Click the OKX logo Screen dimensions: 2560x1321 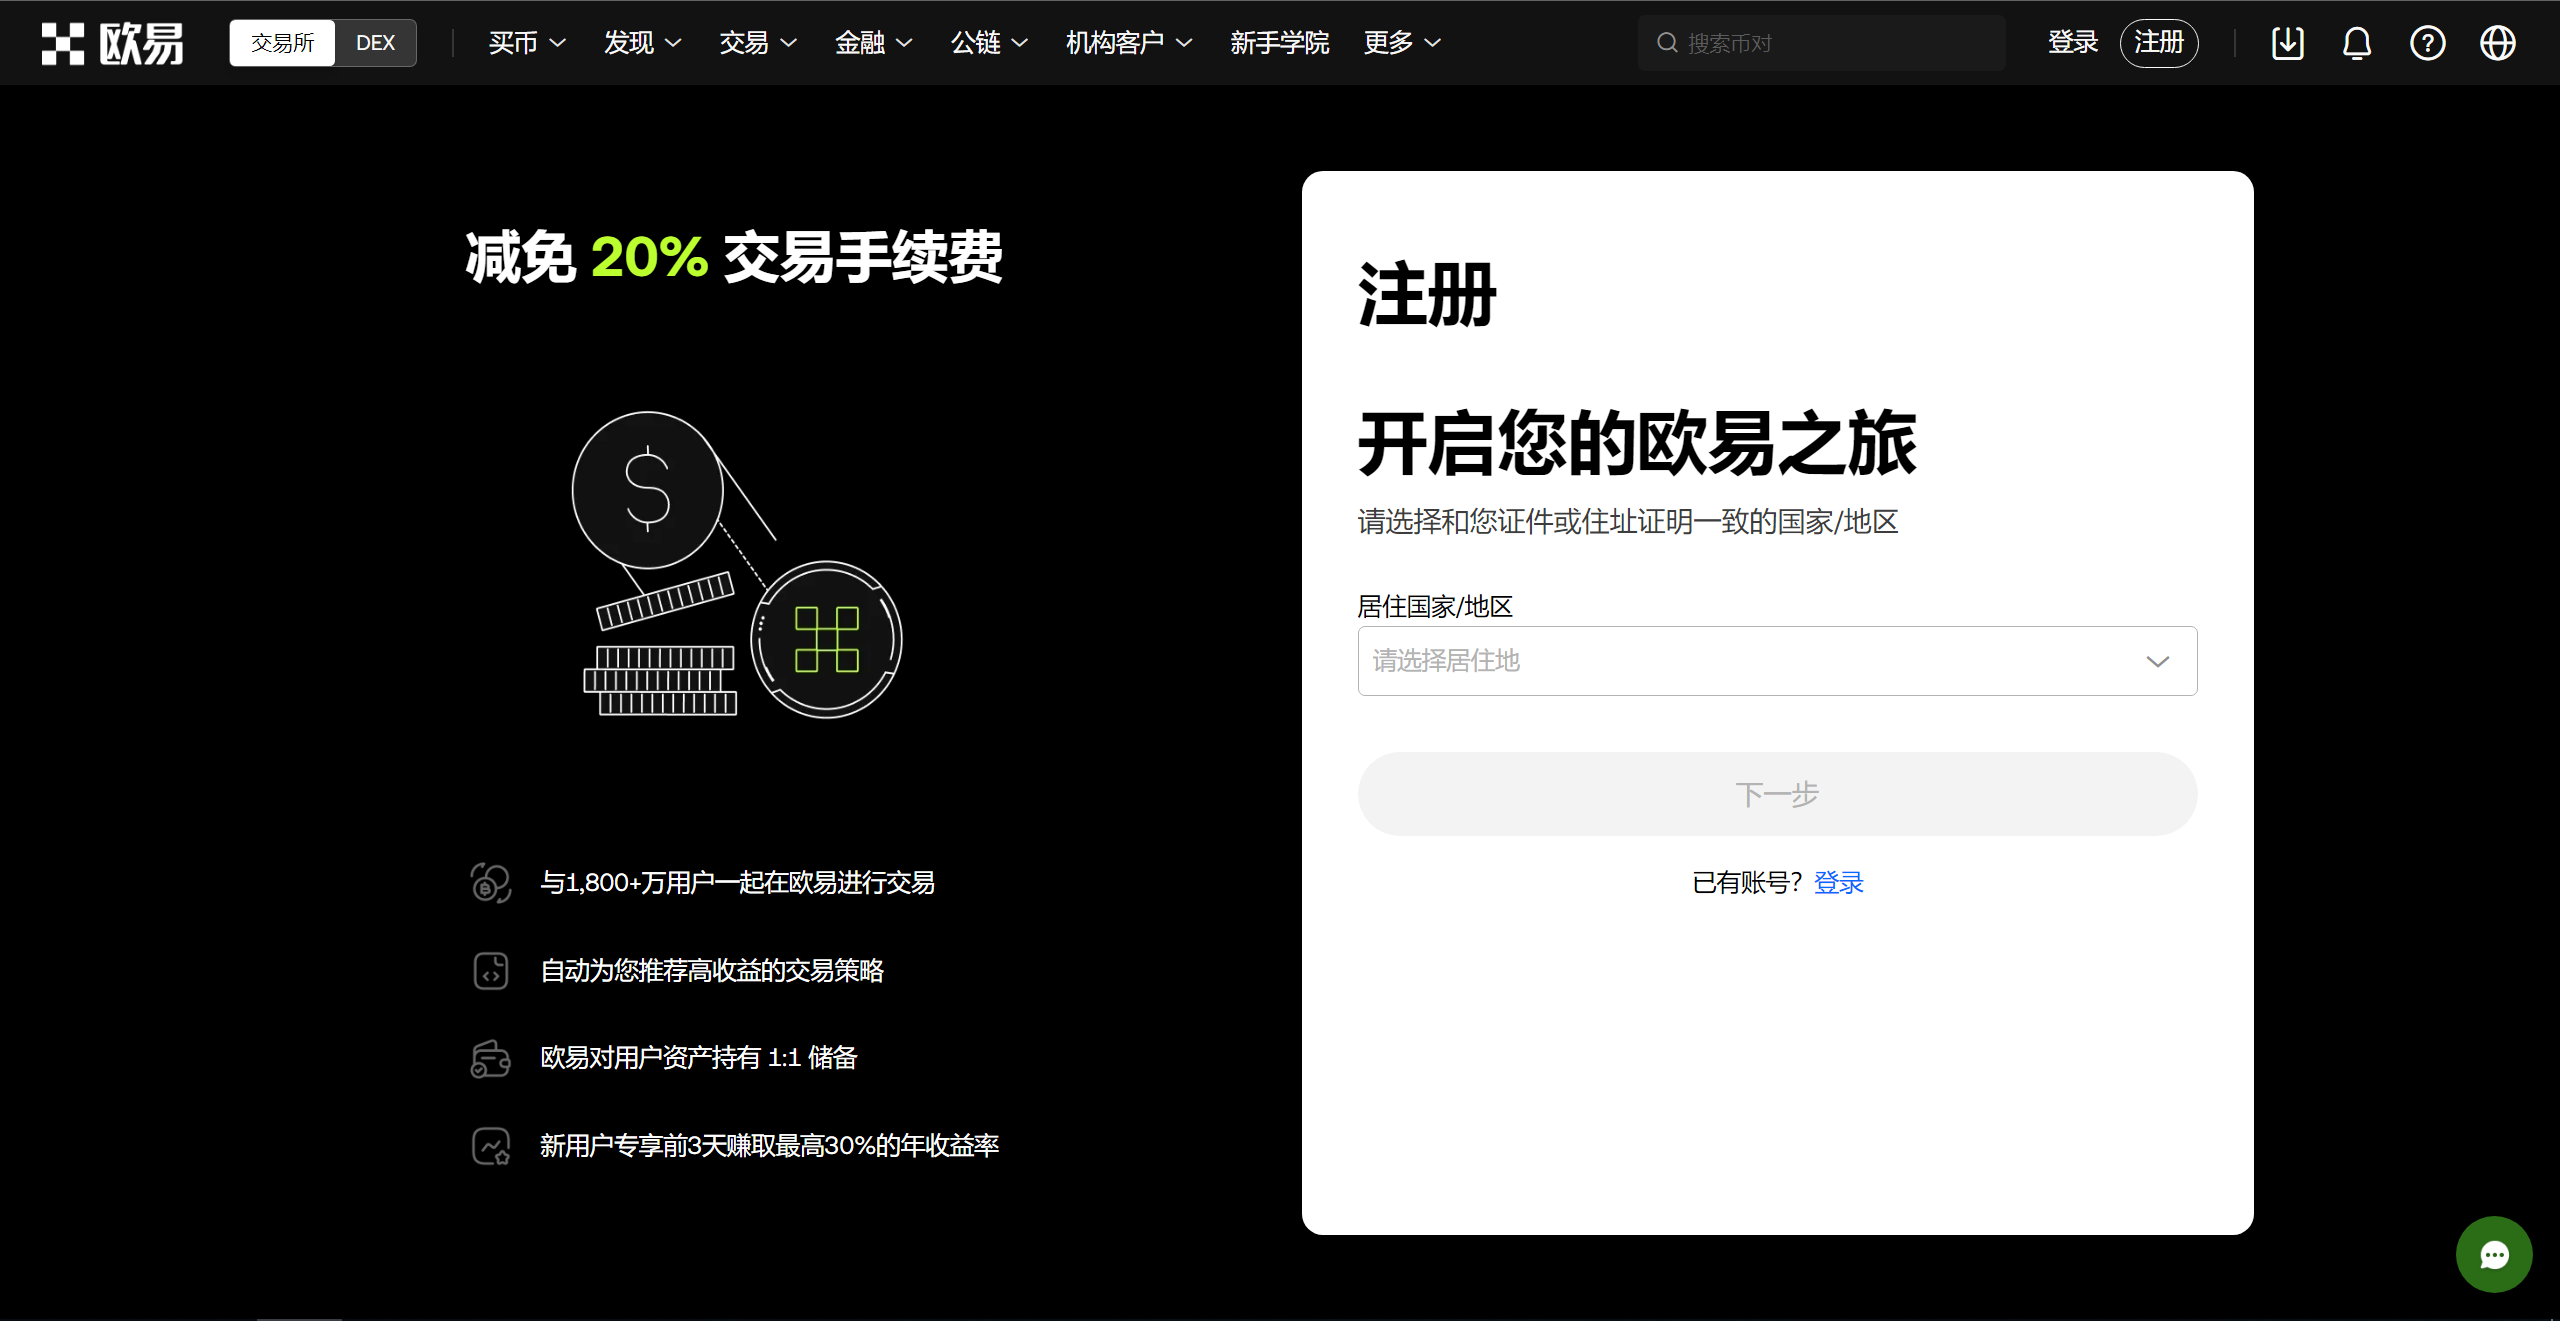[x=111, y=42]
